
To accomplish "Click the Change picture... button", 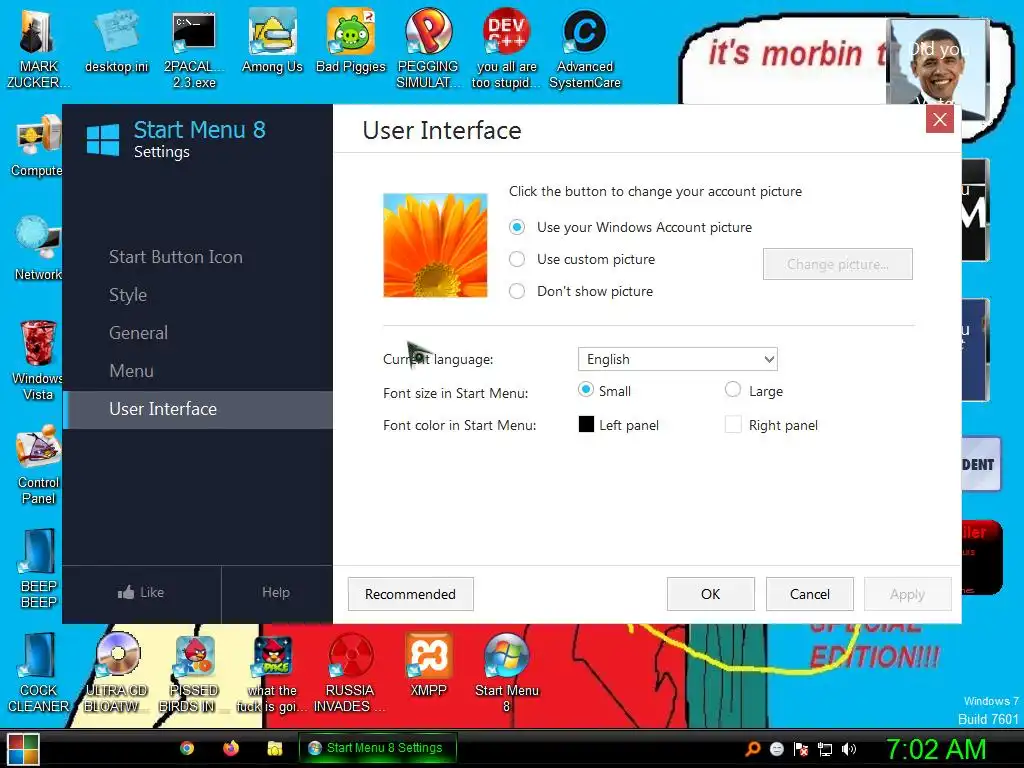I will (837, 264).
